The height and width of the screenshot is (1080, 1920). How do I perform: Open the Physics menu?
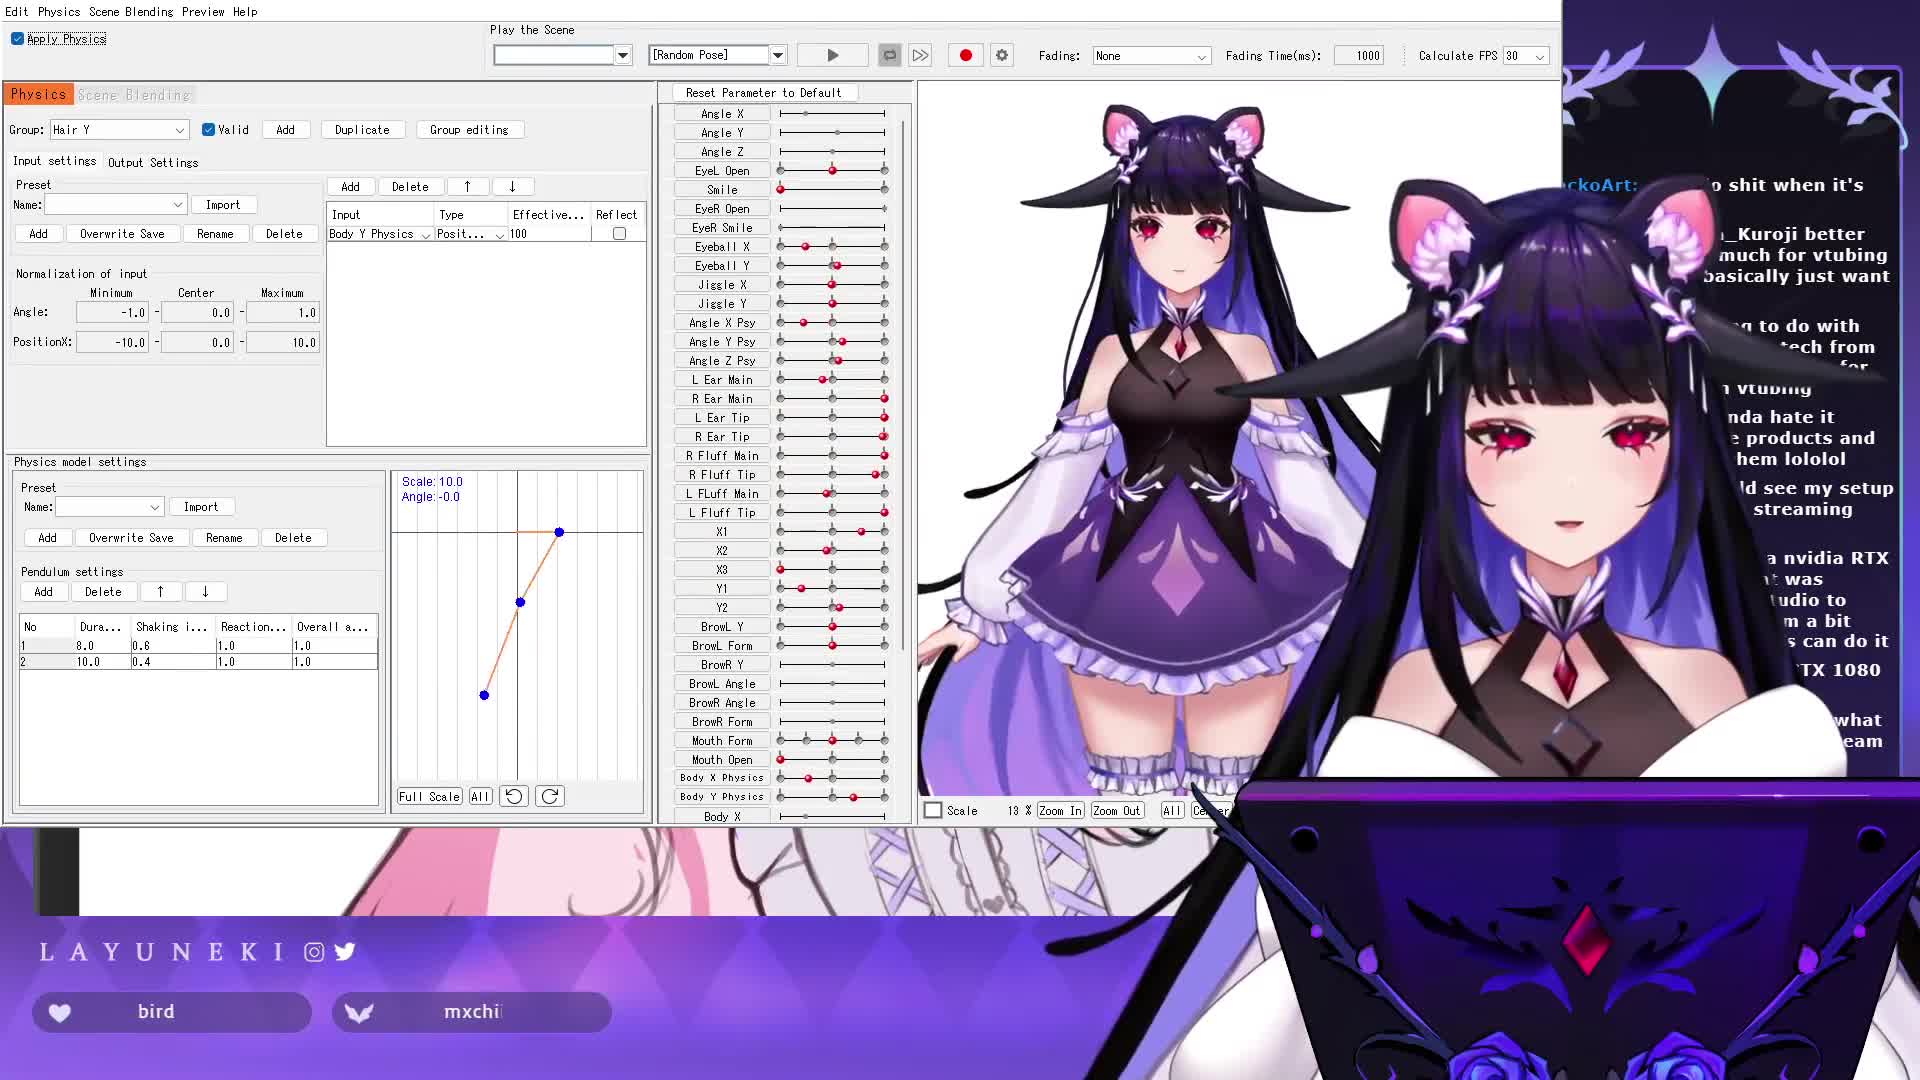(x=59, y=12)
